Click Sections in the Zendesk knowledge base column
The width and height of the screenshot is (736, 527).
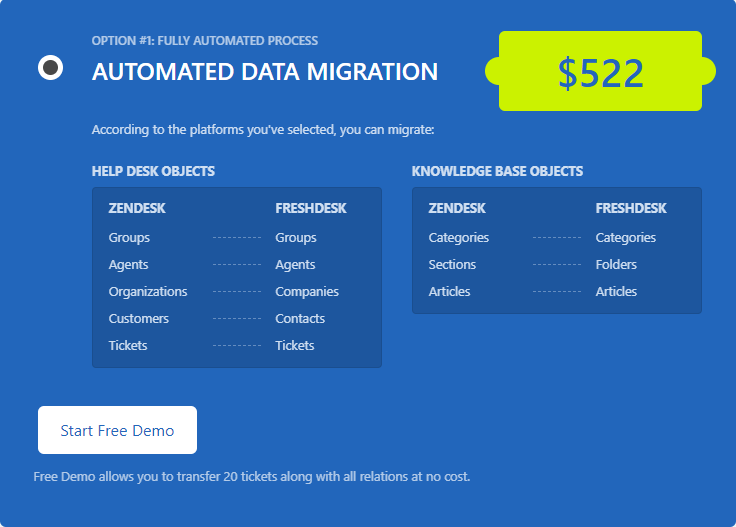pos(452,265)
